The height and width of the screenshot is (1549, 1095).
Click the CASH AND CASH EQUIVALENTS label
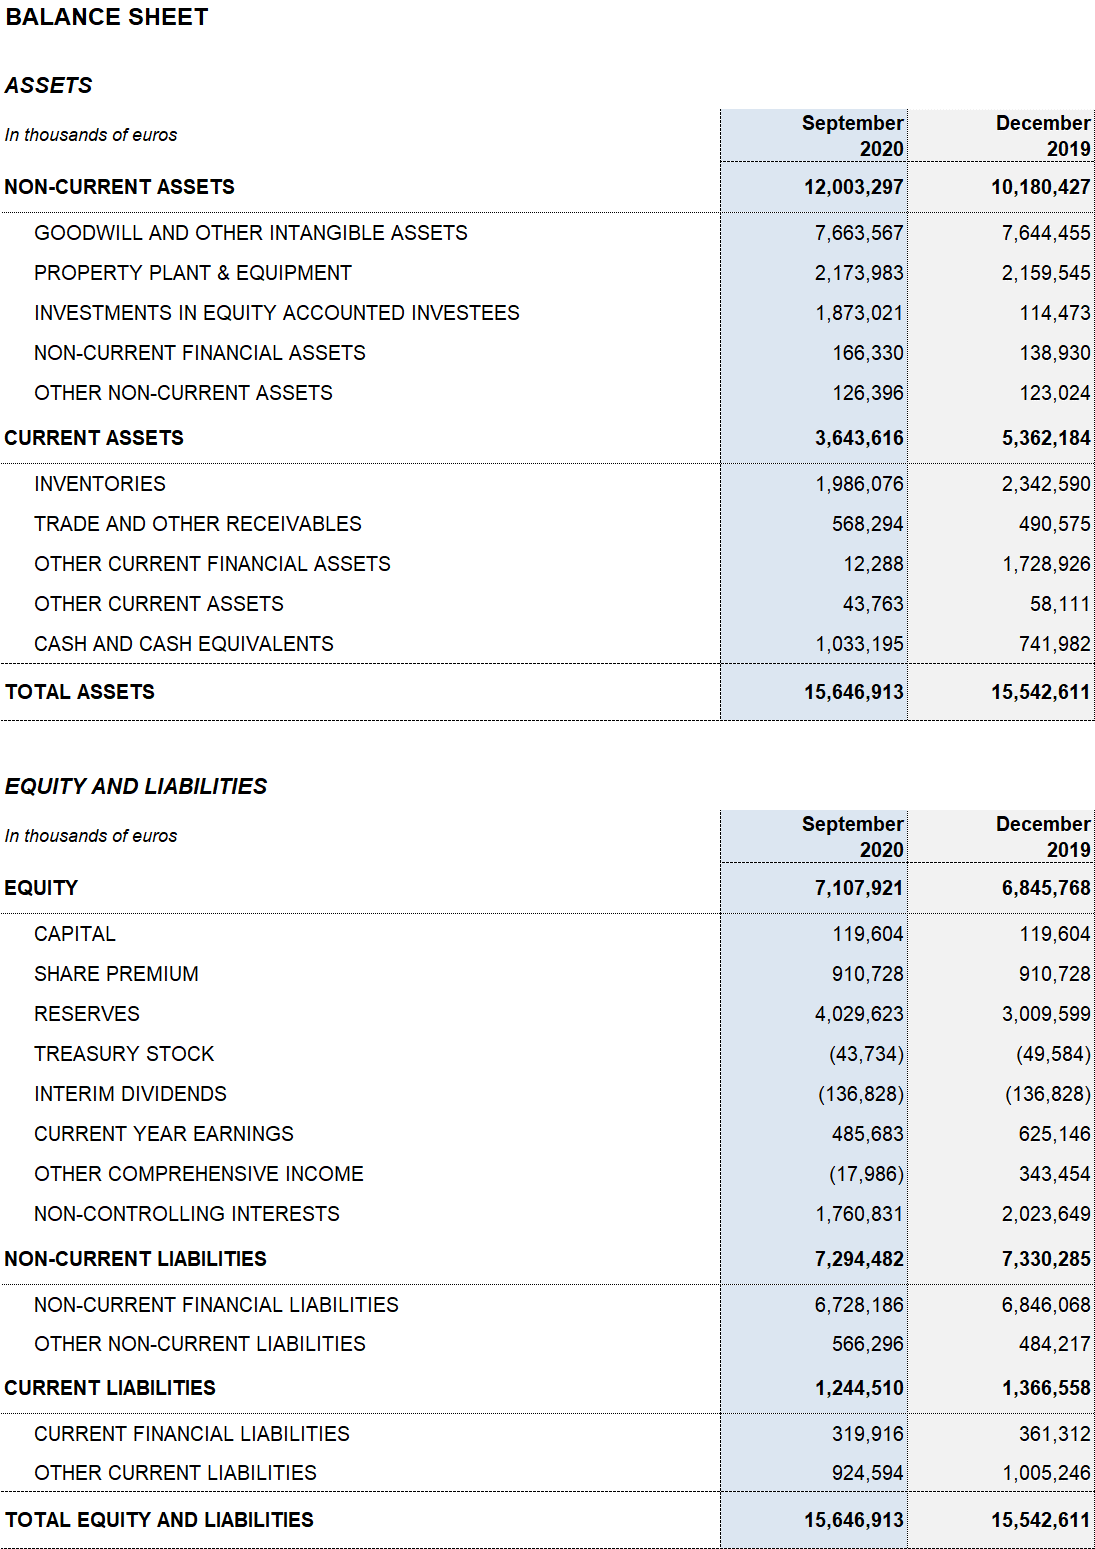click(183, 644)
